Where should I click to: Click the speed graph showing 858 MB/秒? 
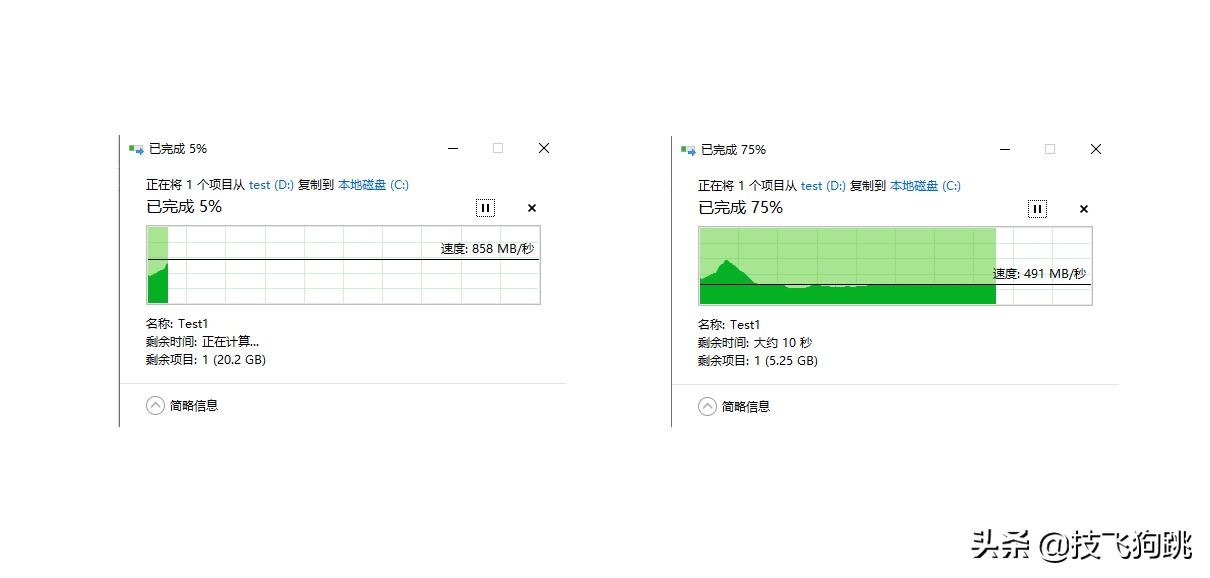click(x=343, y=264)
